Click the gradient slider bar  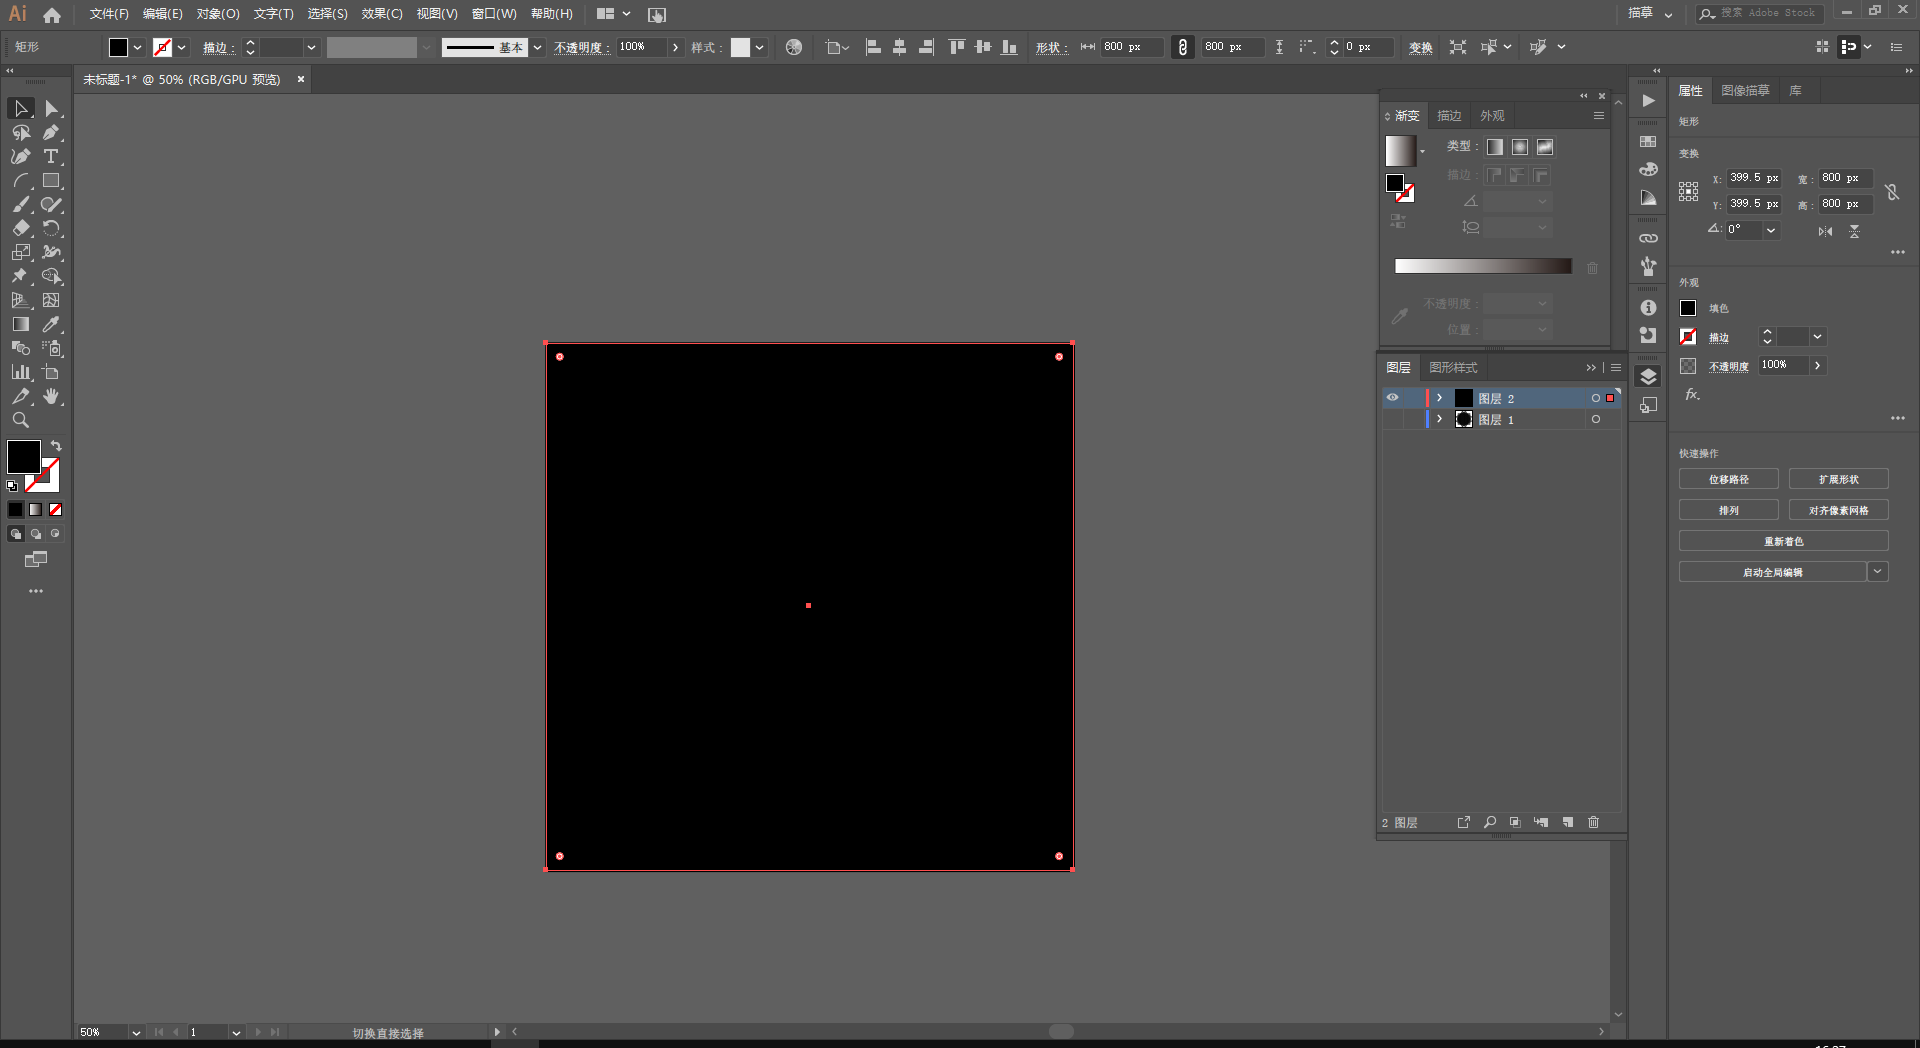(1483, 266)
